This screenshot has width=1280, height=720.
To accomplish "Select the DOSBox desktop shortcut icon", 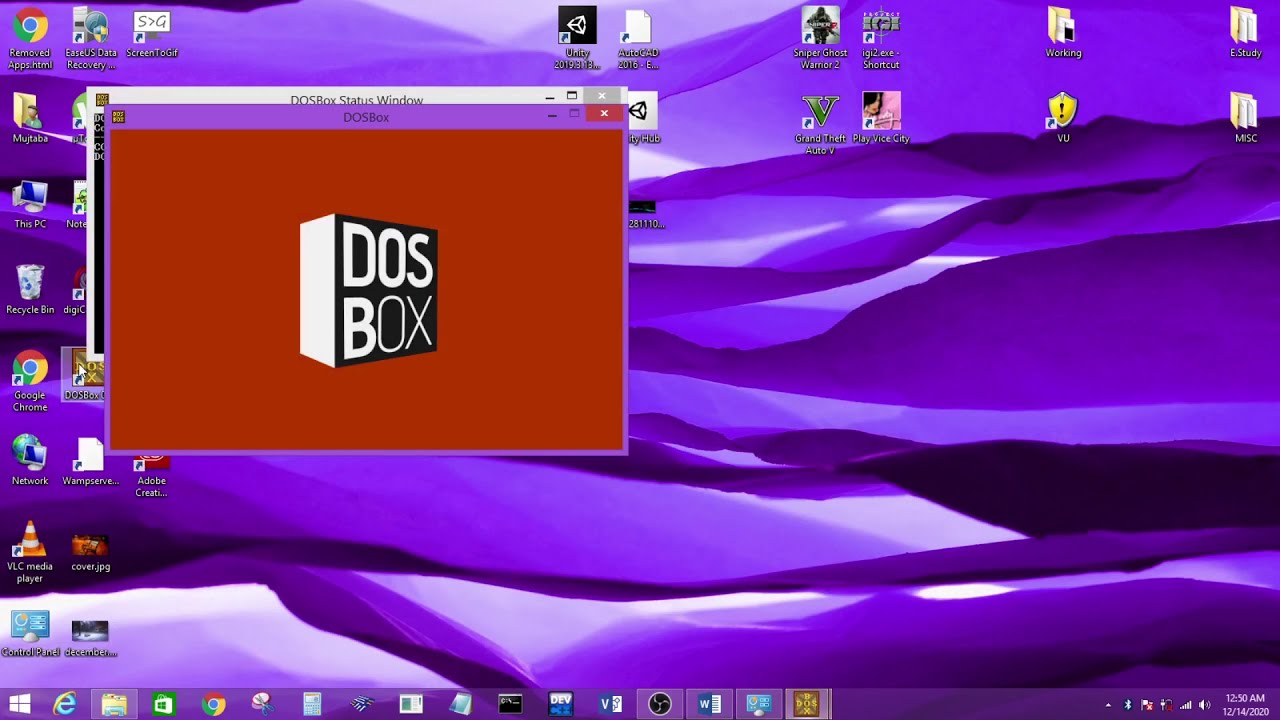I will point(82,375).
